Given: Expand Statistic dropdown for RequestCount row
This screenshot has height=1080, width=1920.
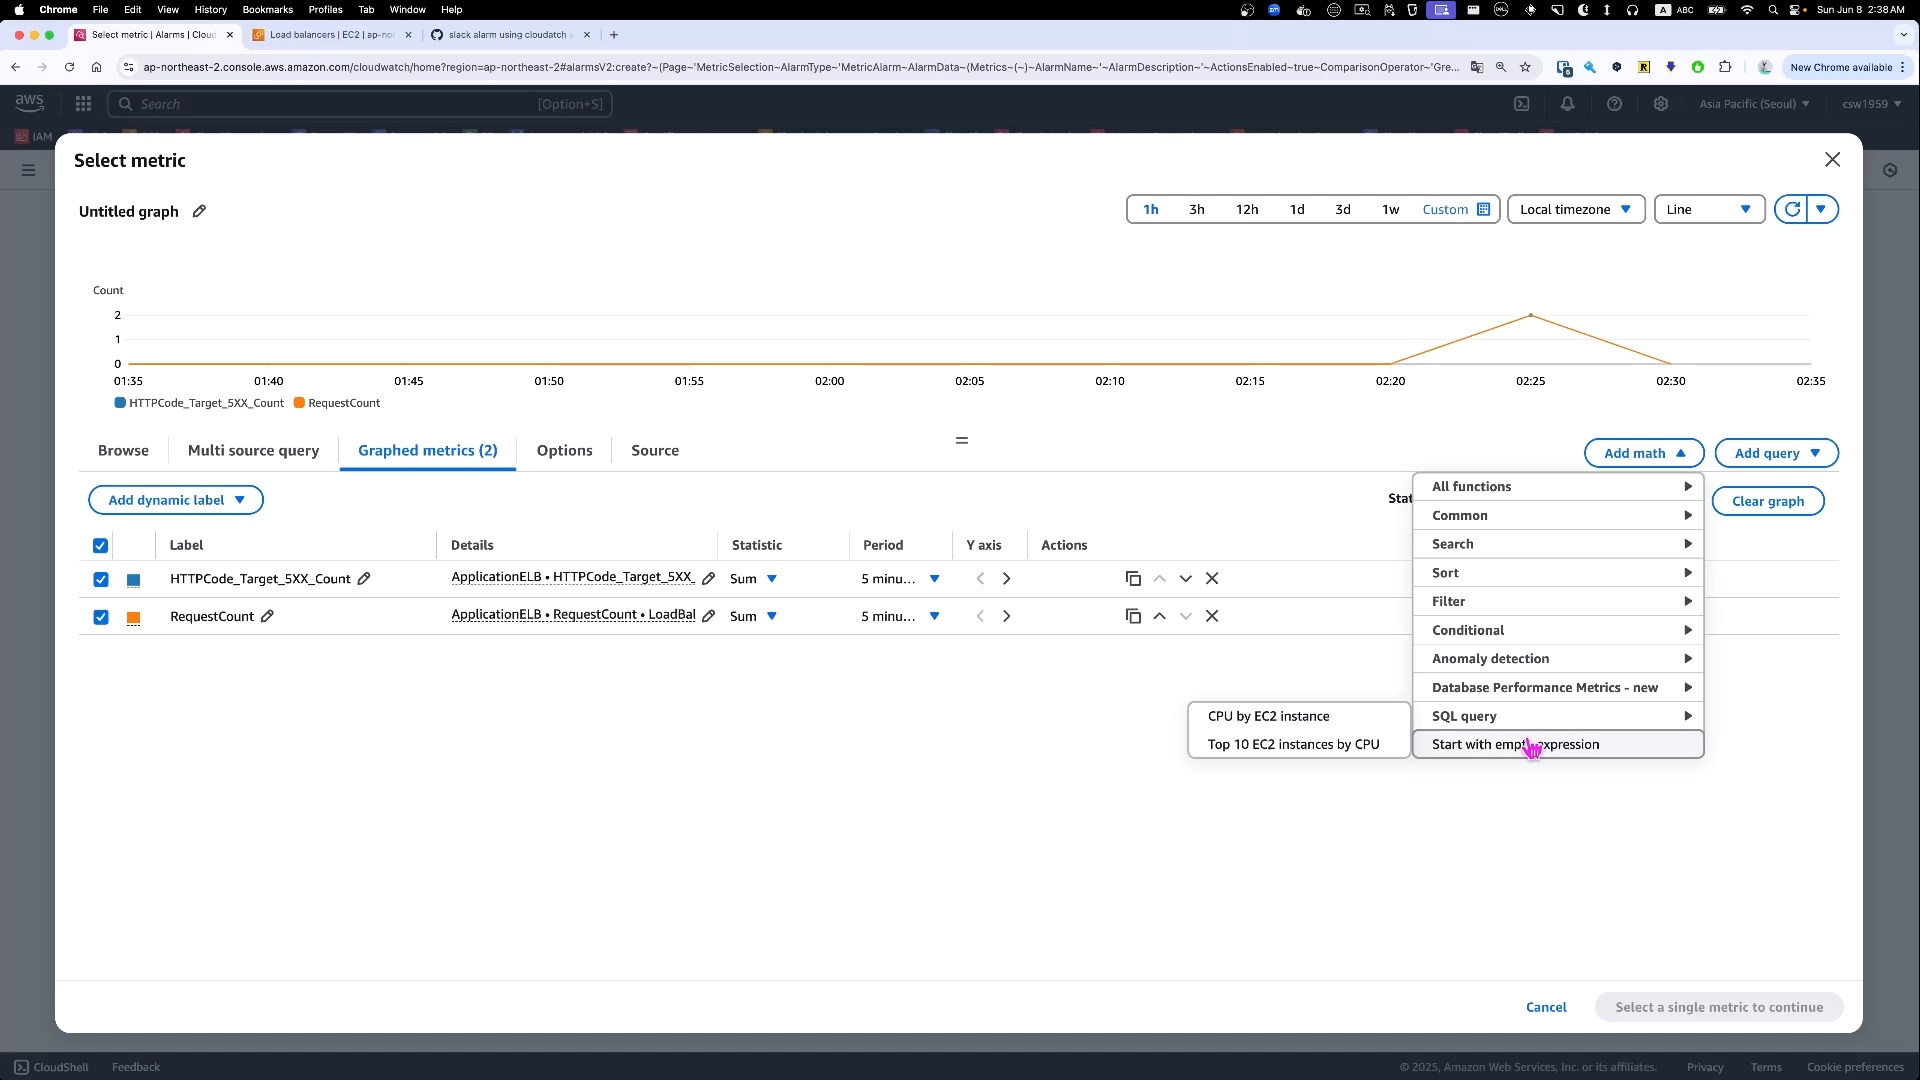Looking at the screenshot, I should 771,617.
